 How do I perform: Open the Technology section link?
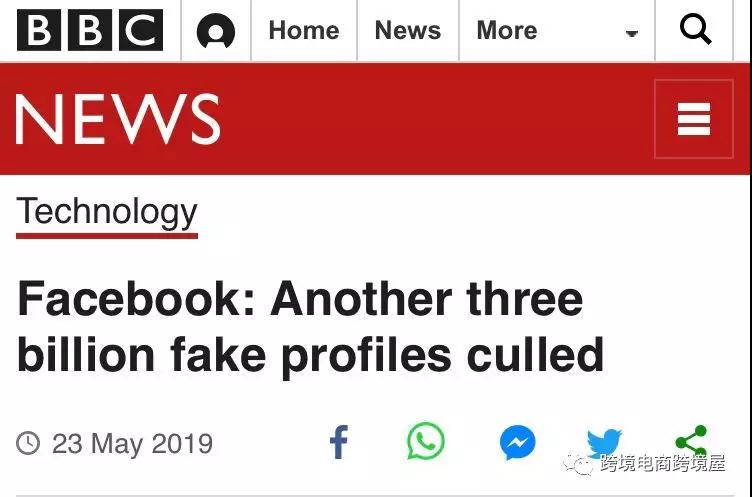107,212
